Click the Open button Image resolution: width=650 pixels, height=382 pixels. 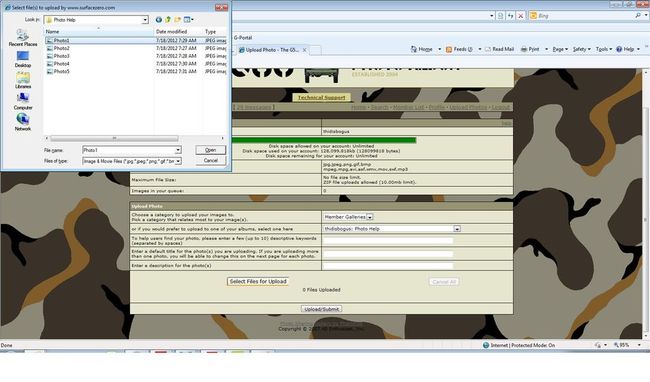[x=211, y=150]
